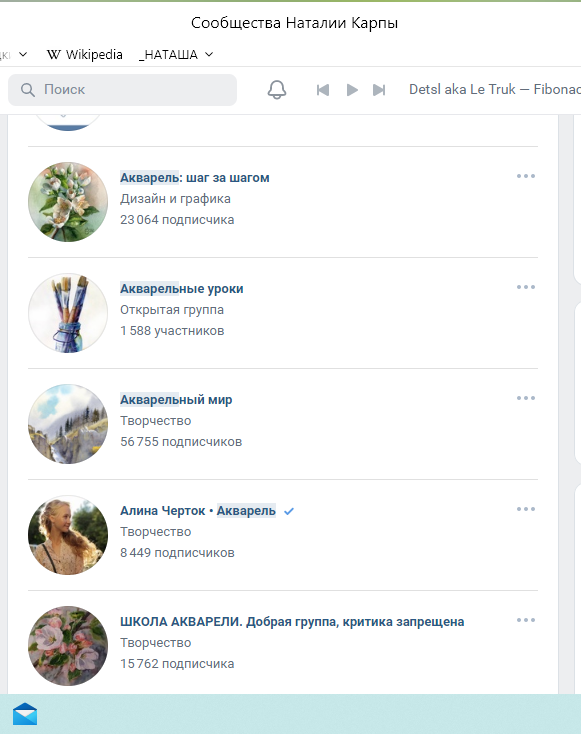Click the apple blossom avatar

(x=68, y=646)
